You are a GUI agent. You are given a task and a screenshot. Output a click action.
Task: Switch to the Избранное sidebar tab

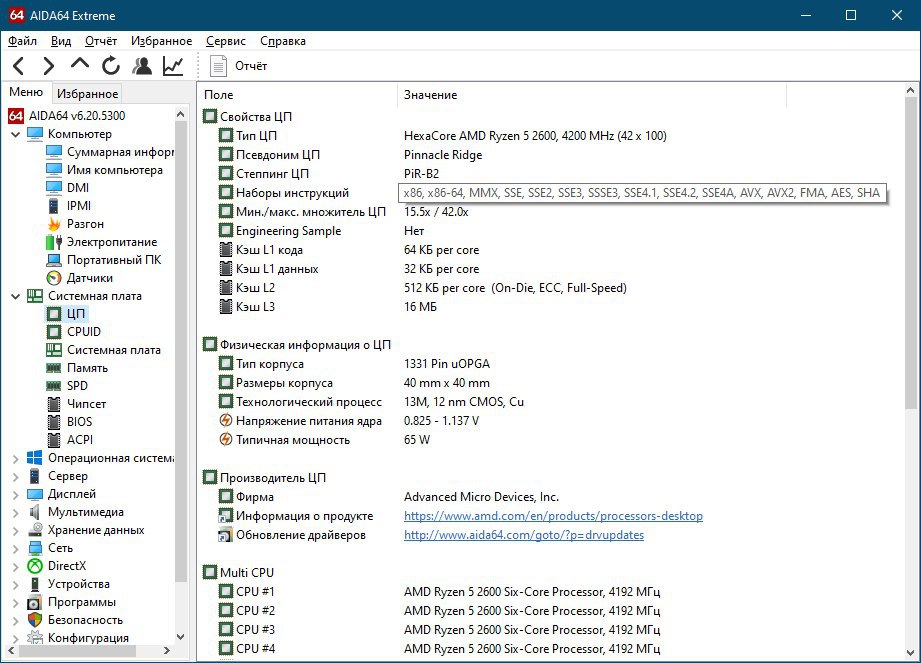click(88, 93)
